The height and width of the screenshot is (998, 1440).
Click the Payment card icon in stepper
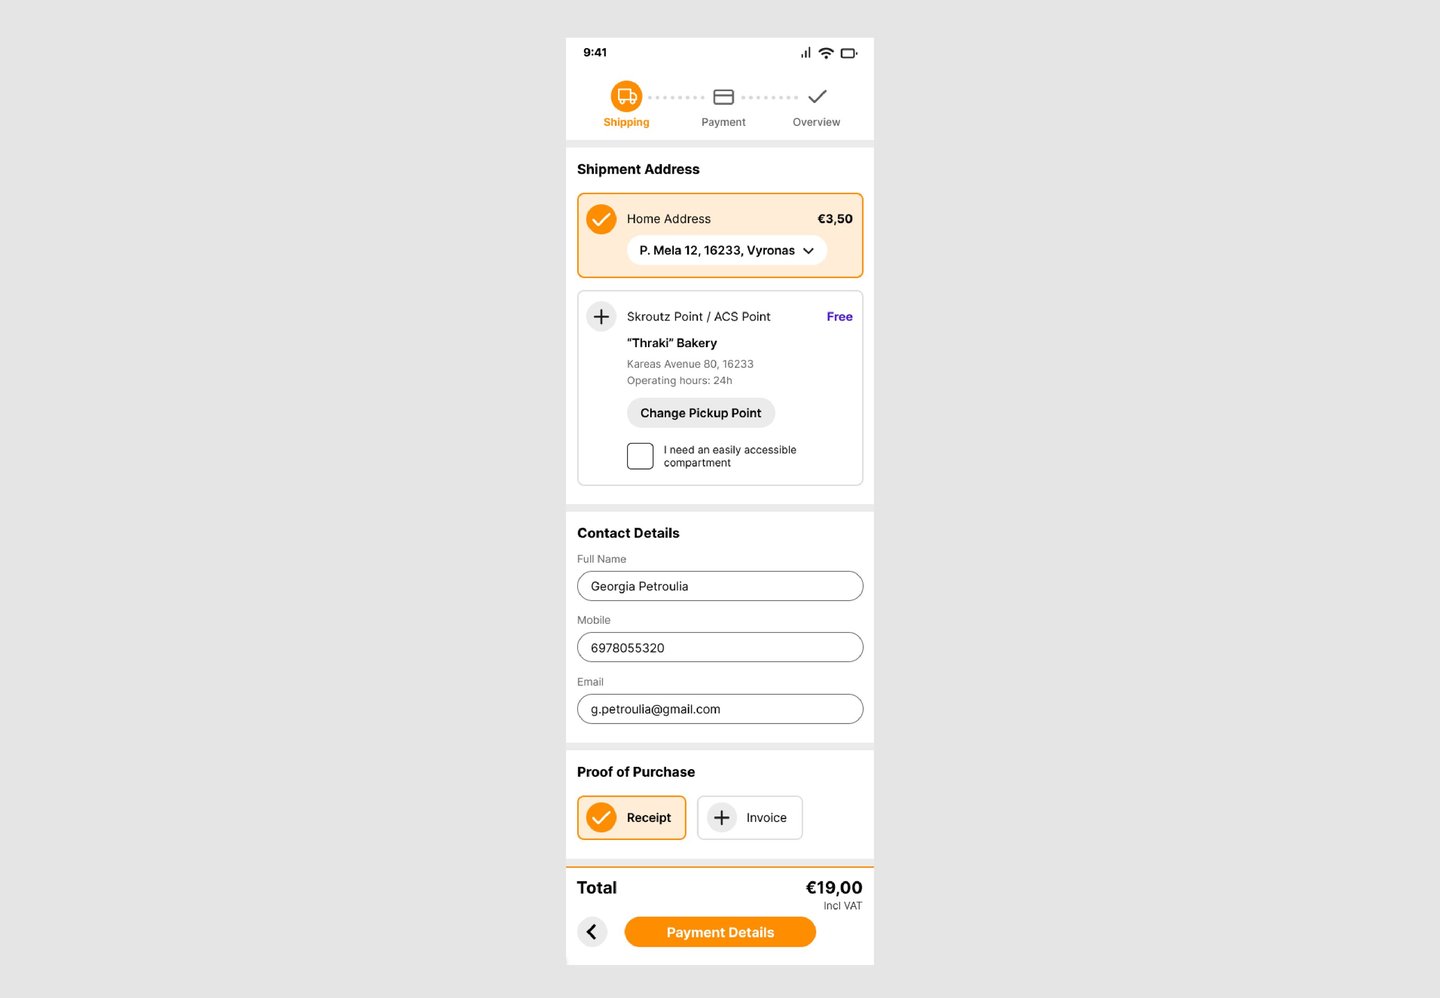coord(723,97)
